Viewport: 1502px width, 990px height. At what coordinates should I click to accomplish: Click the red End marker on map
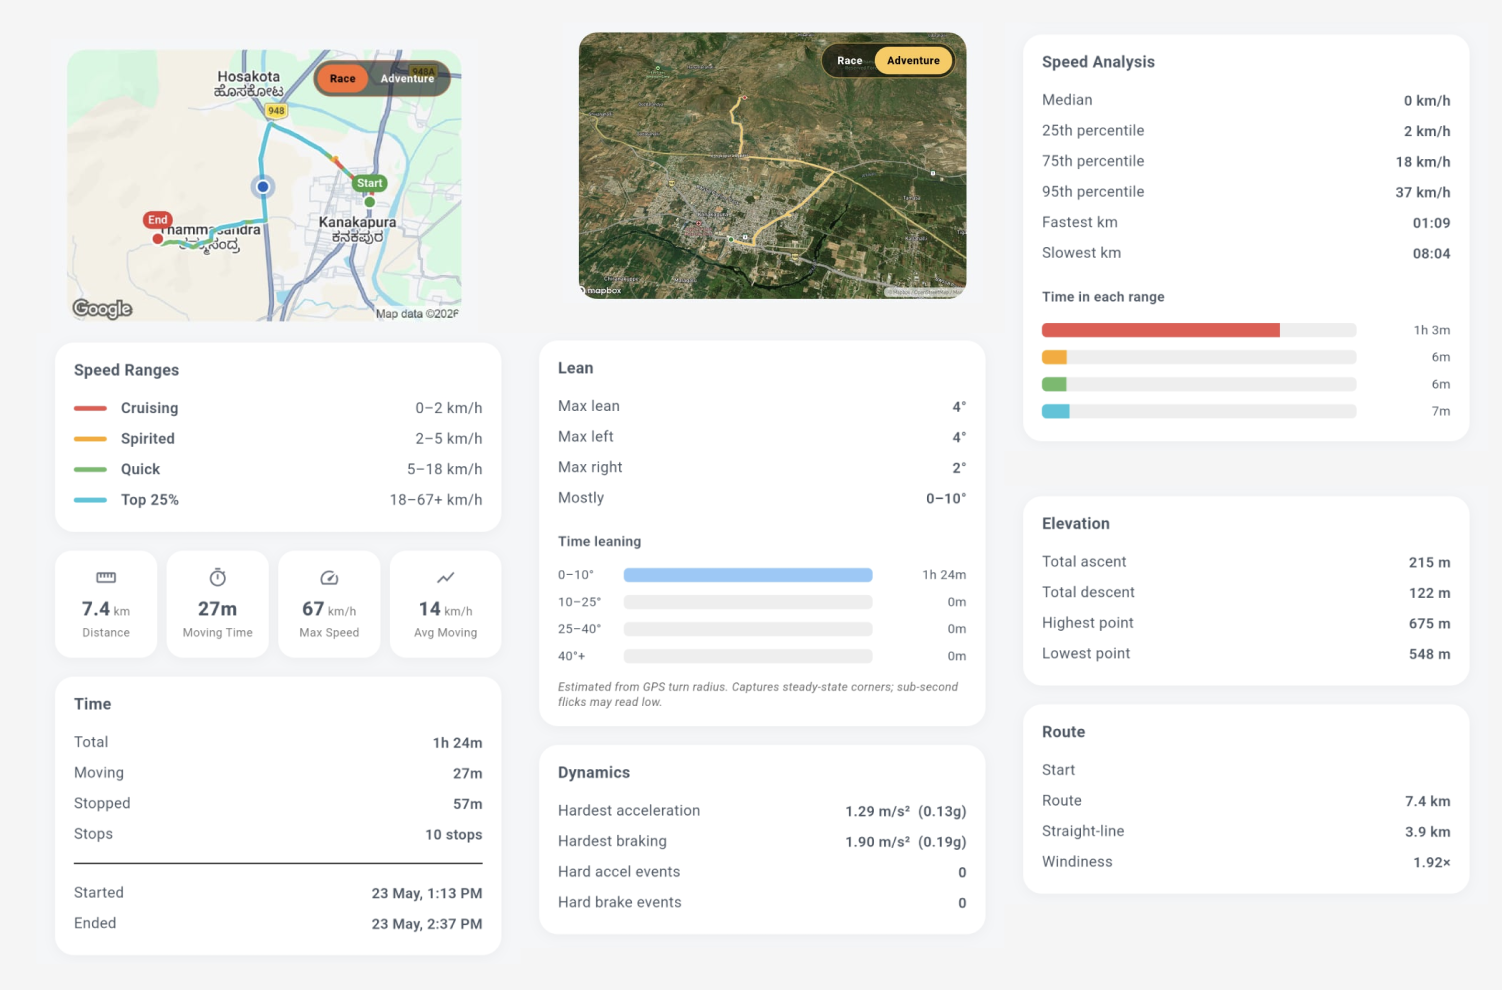[158, 220]
